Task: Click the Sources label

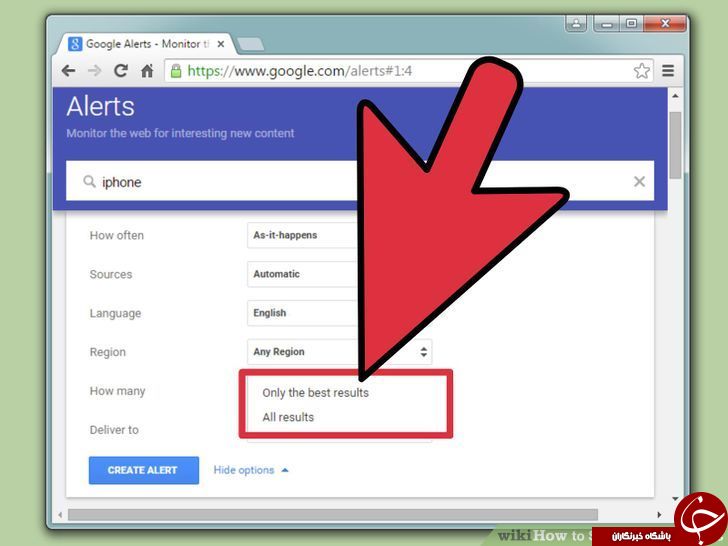Action: point(111,274)
